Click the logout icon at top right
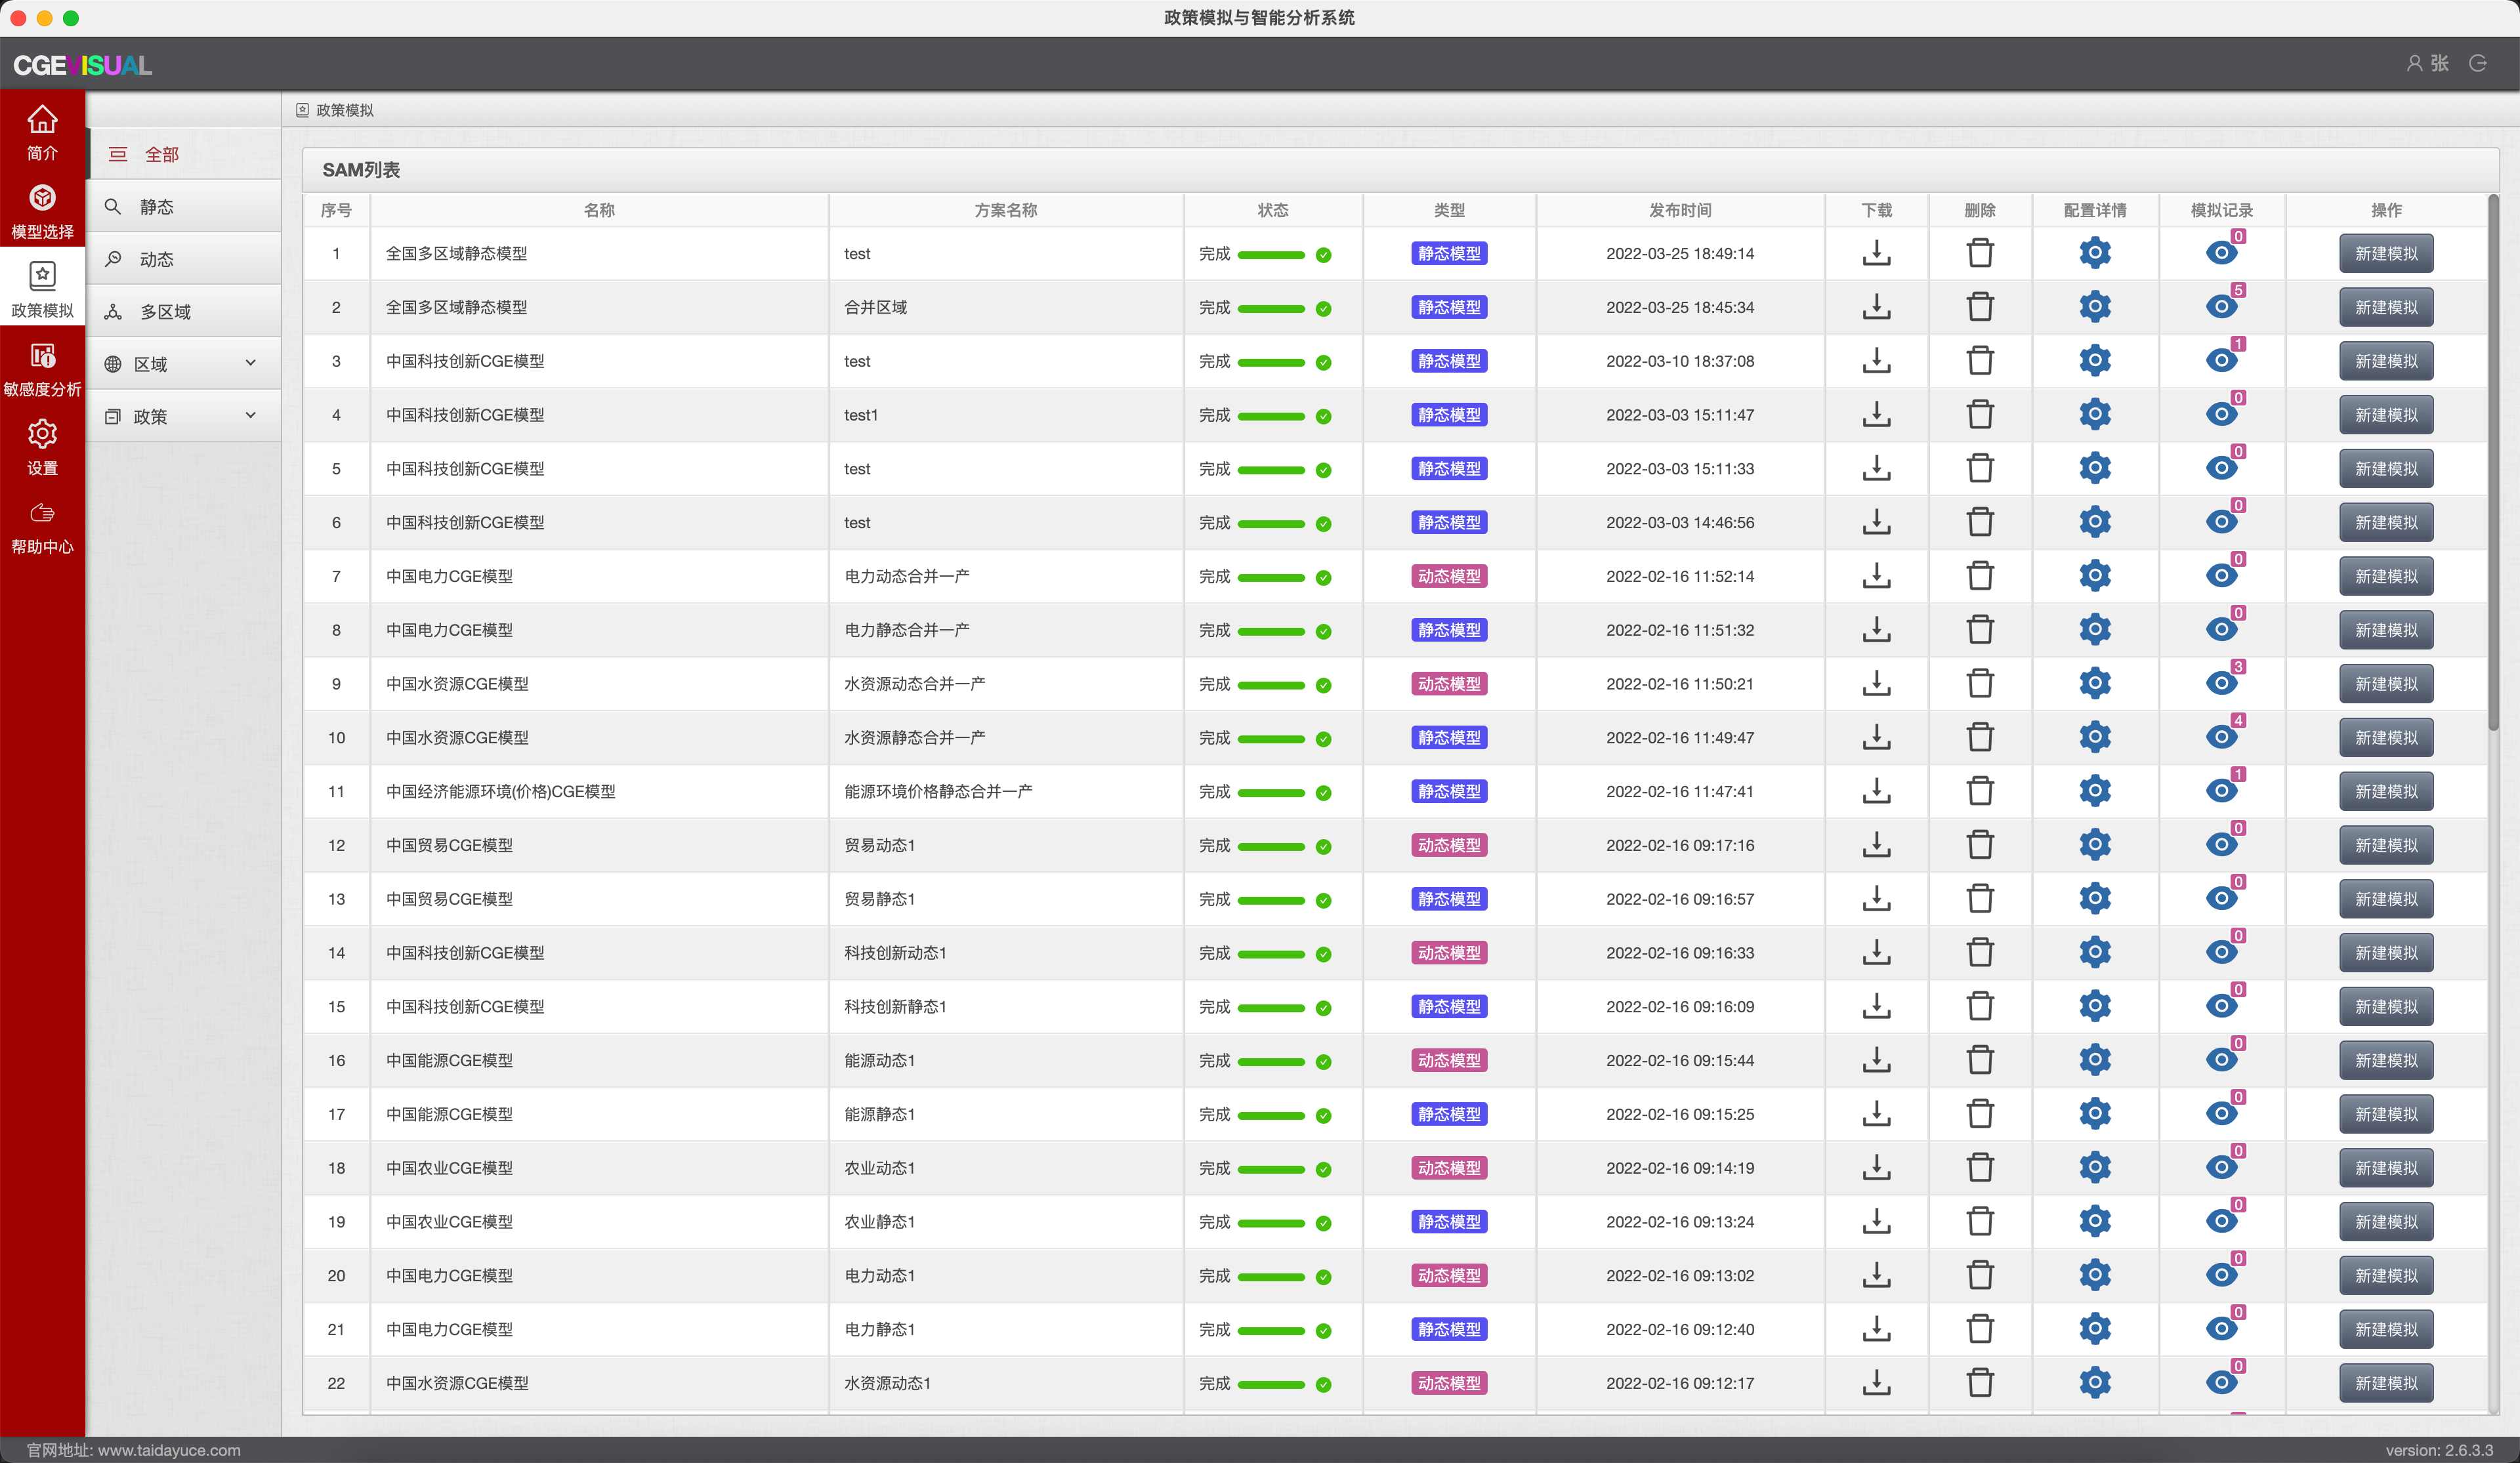The image size is (2520, 1463). 2477,64
